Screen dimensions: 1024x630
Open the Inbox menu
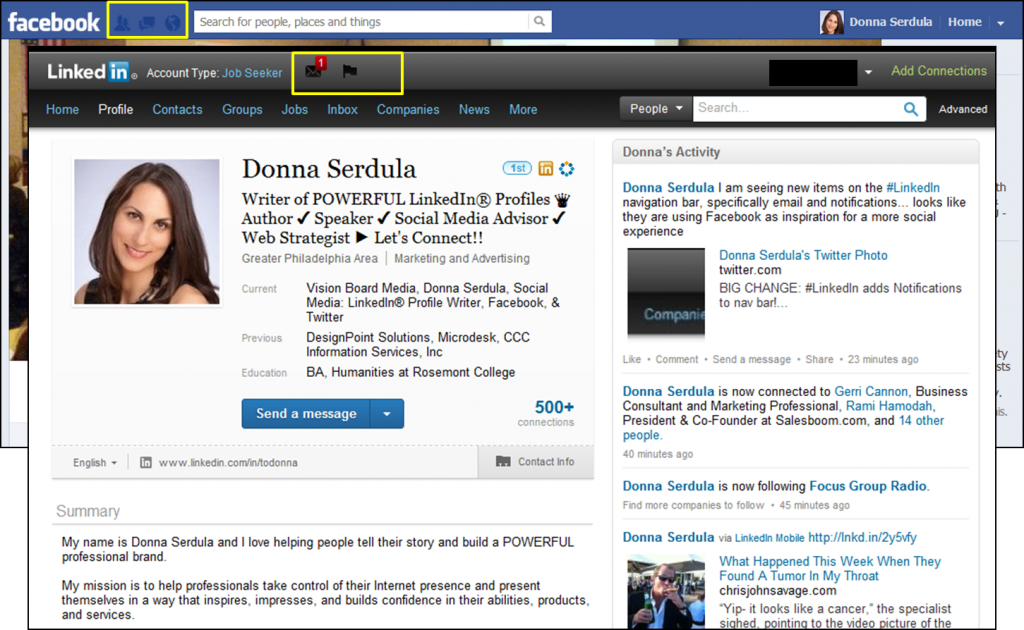coord(342,109)
